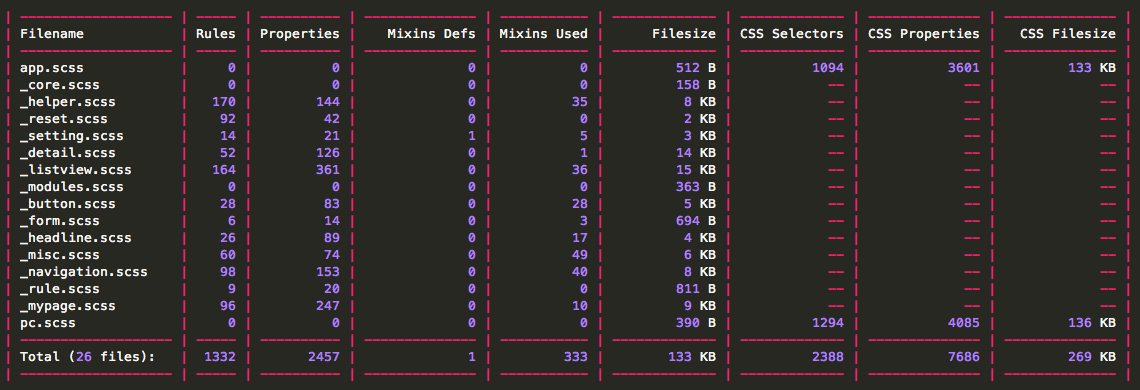Click the total CSS Selectors value 2388
The width and height of the screenshot is (1140, 390).
827,357
